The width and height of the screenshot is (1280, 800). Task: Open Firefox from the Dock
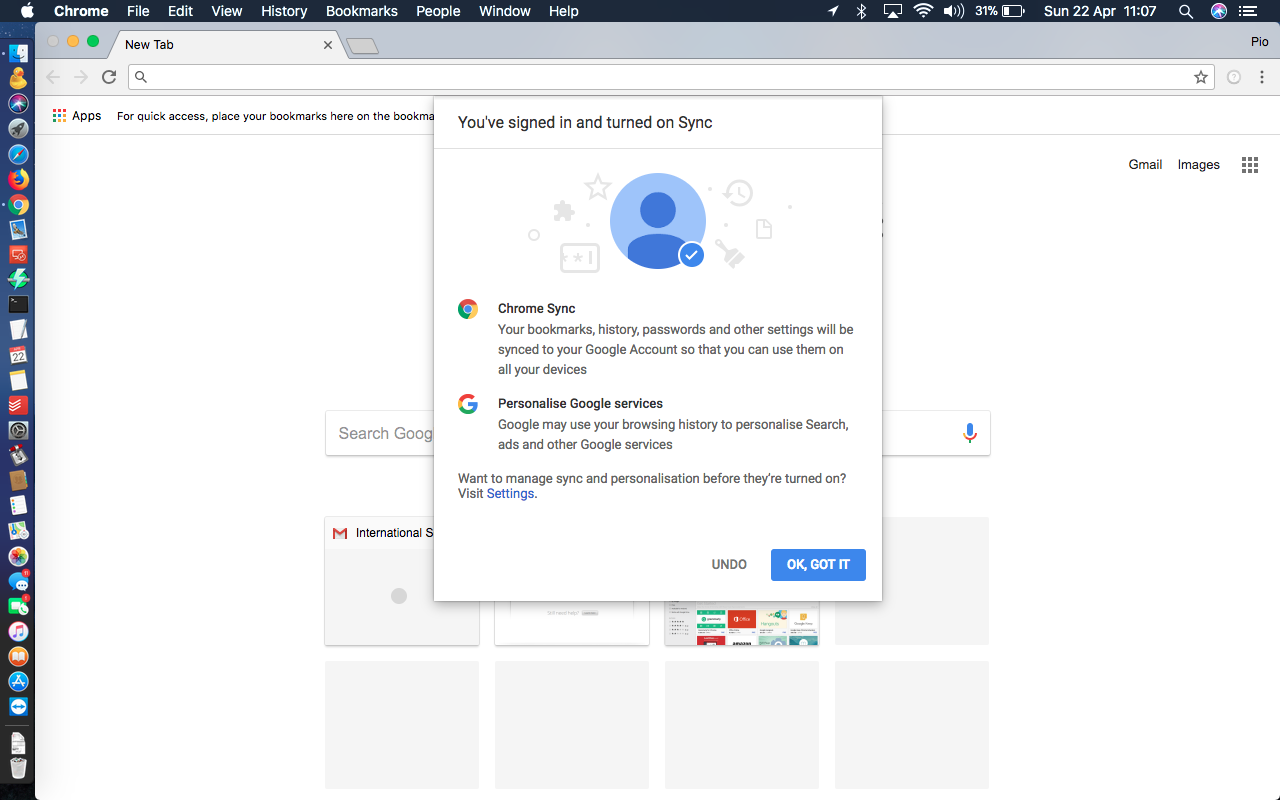pos(18,179)
